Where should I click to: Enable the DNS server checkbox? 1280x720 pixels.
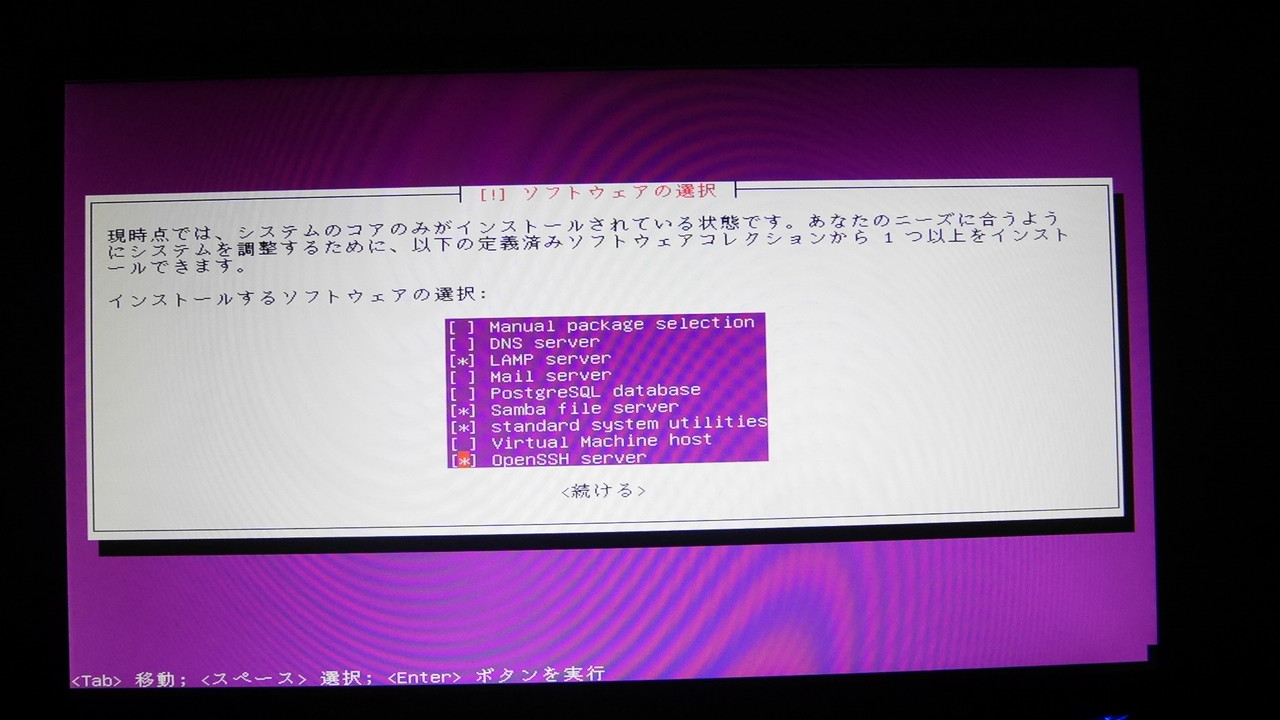pyautogui.click(x=462, y=343)
